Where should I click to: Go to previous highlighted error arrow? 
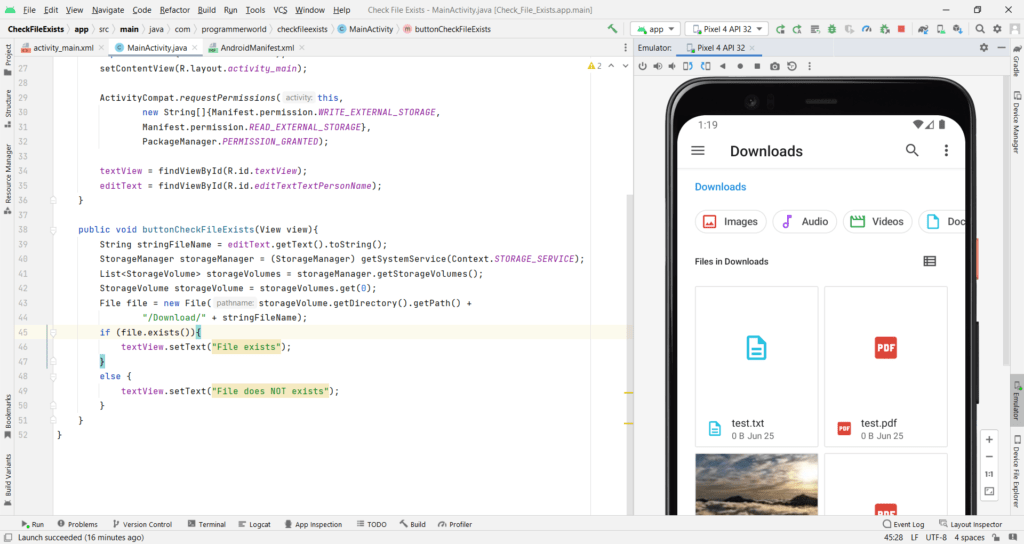(x=611, y=66)
